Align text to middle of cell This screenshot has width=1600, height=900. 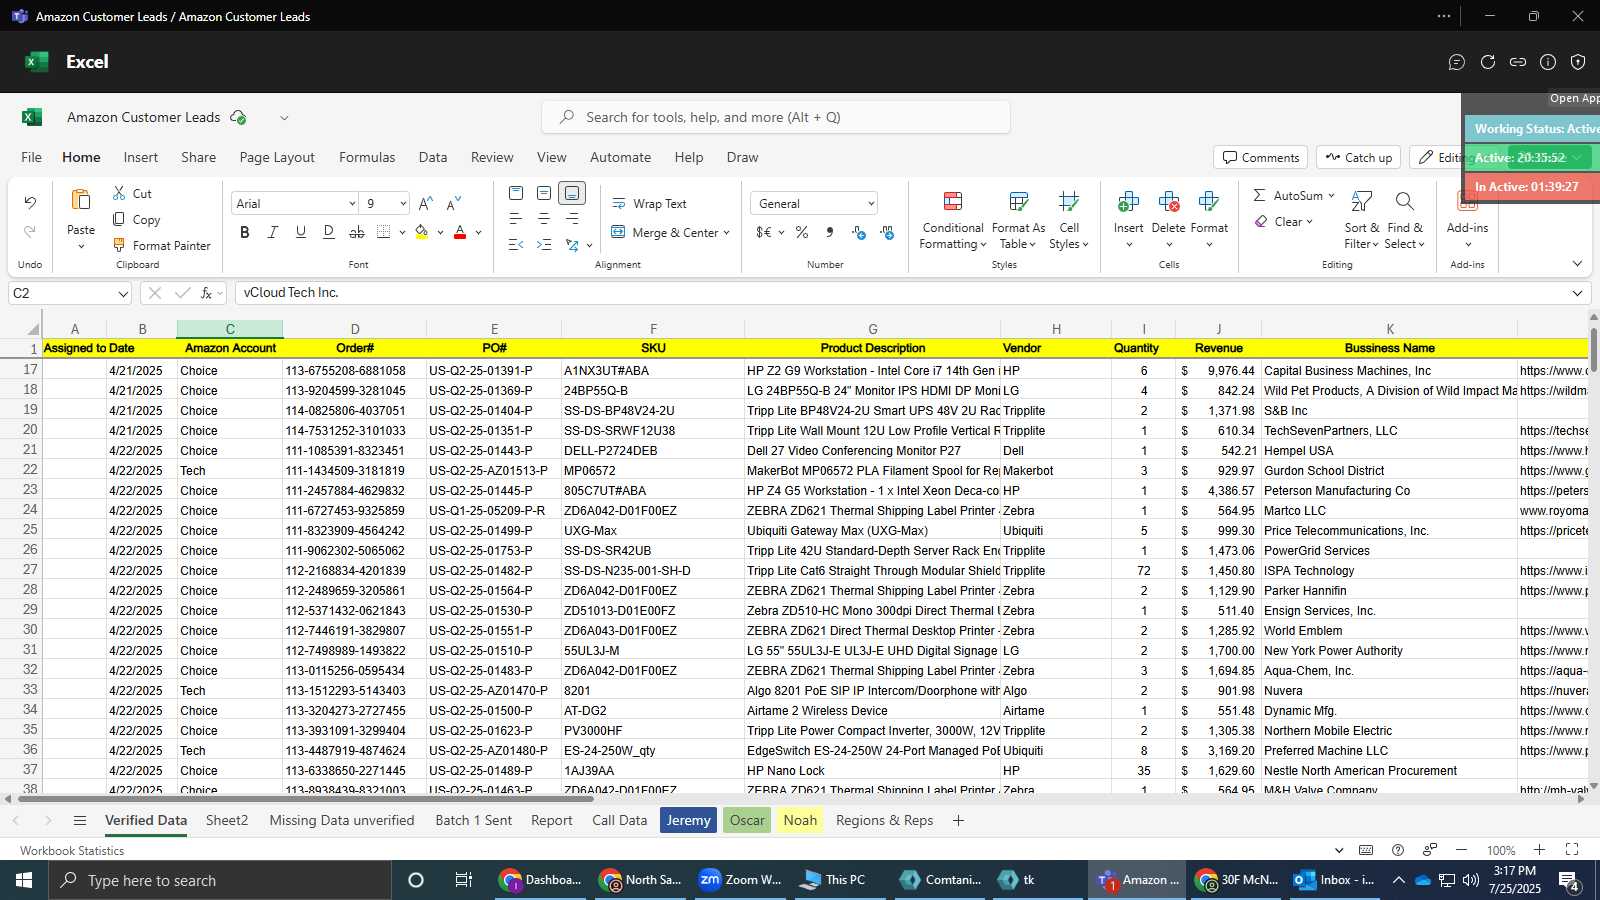544,193
